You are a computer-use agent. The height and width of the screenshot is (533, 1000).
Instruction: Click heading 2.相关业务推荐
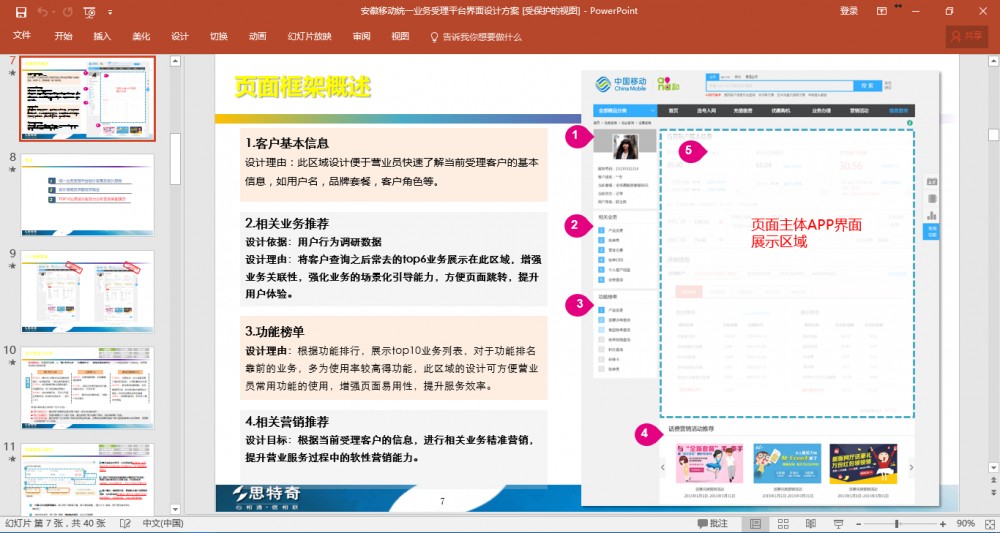click(x=288, y=224)
